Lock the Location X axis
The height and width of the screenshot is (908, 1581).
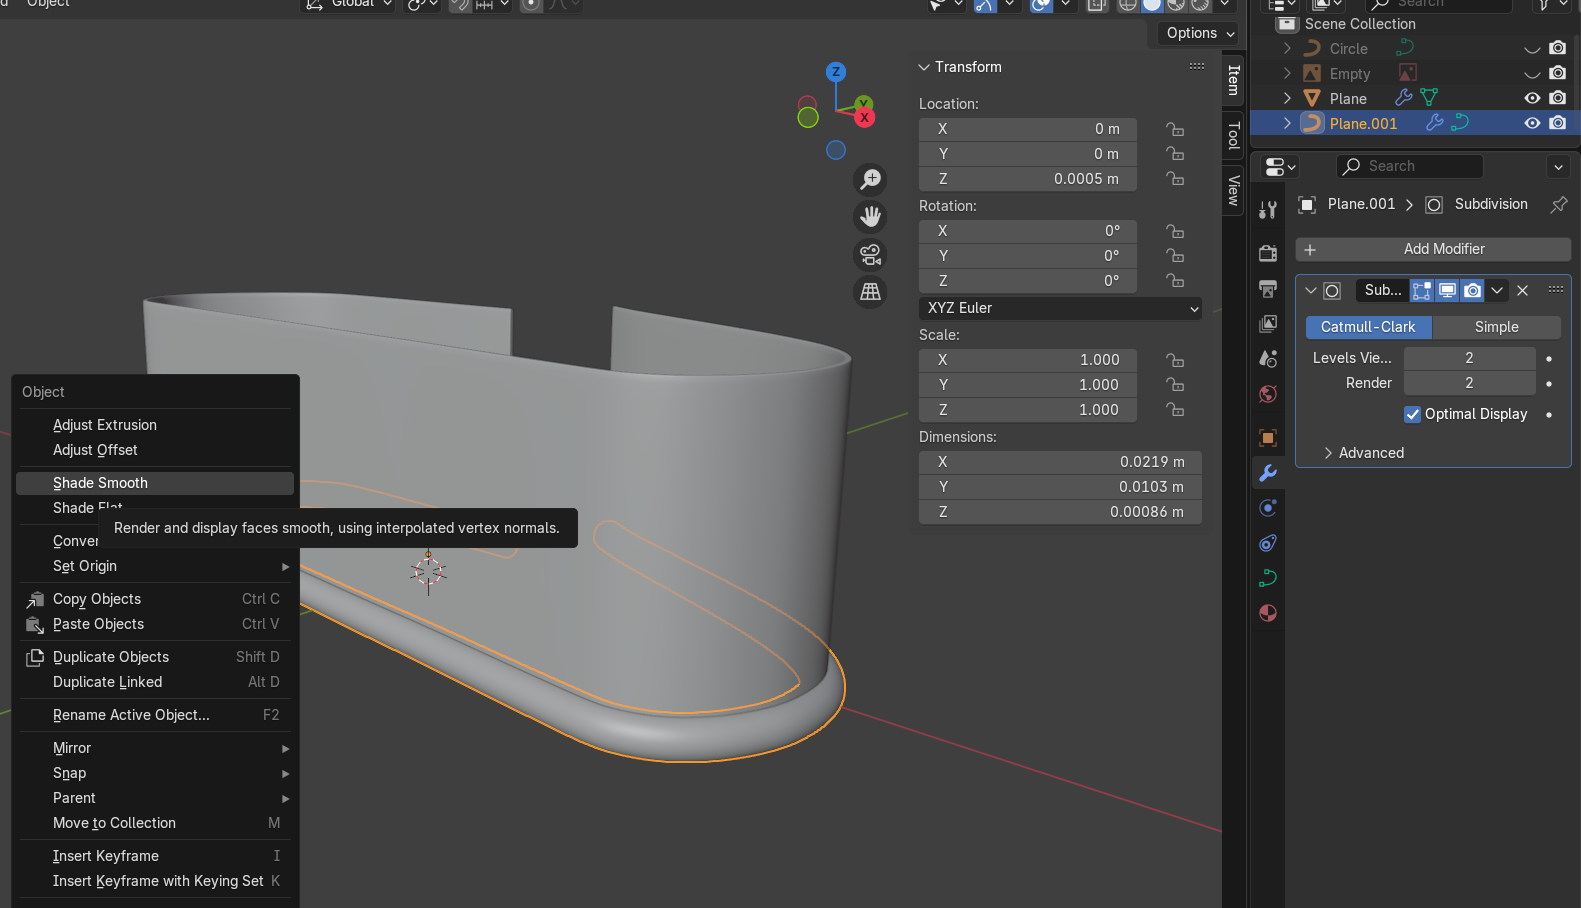click(x=1175, y=129)
